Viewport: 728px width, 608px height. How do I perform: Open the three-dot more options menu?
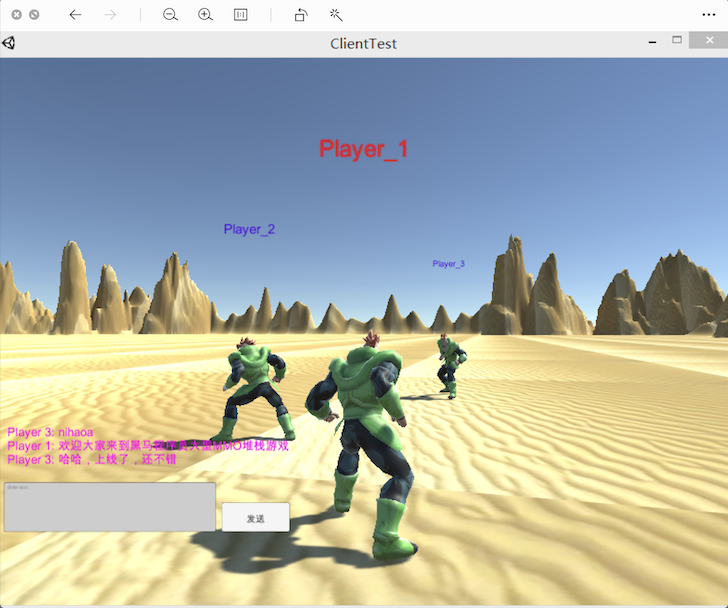[709, 15]
